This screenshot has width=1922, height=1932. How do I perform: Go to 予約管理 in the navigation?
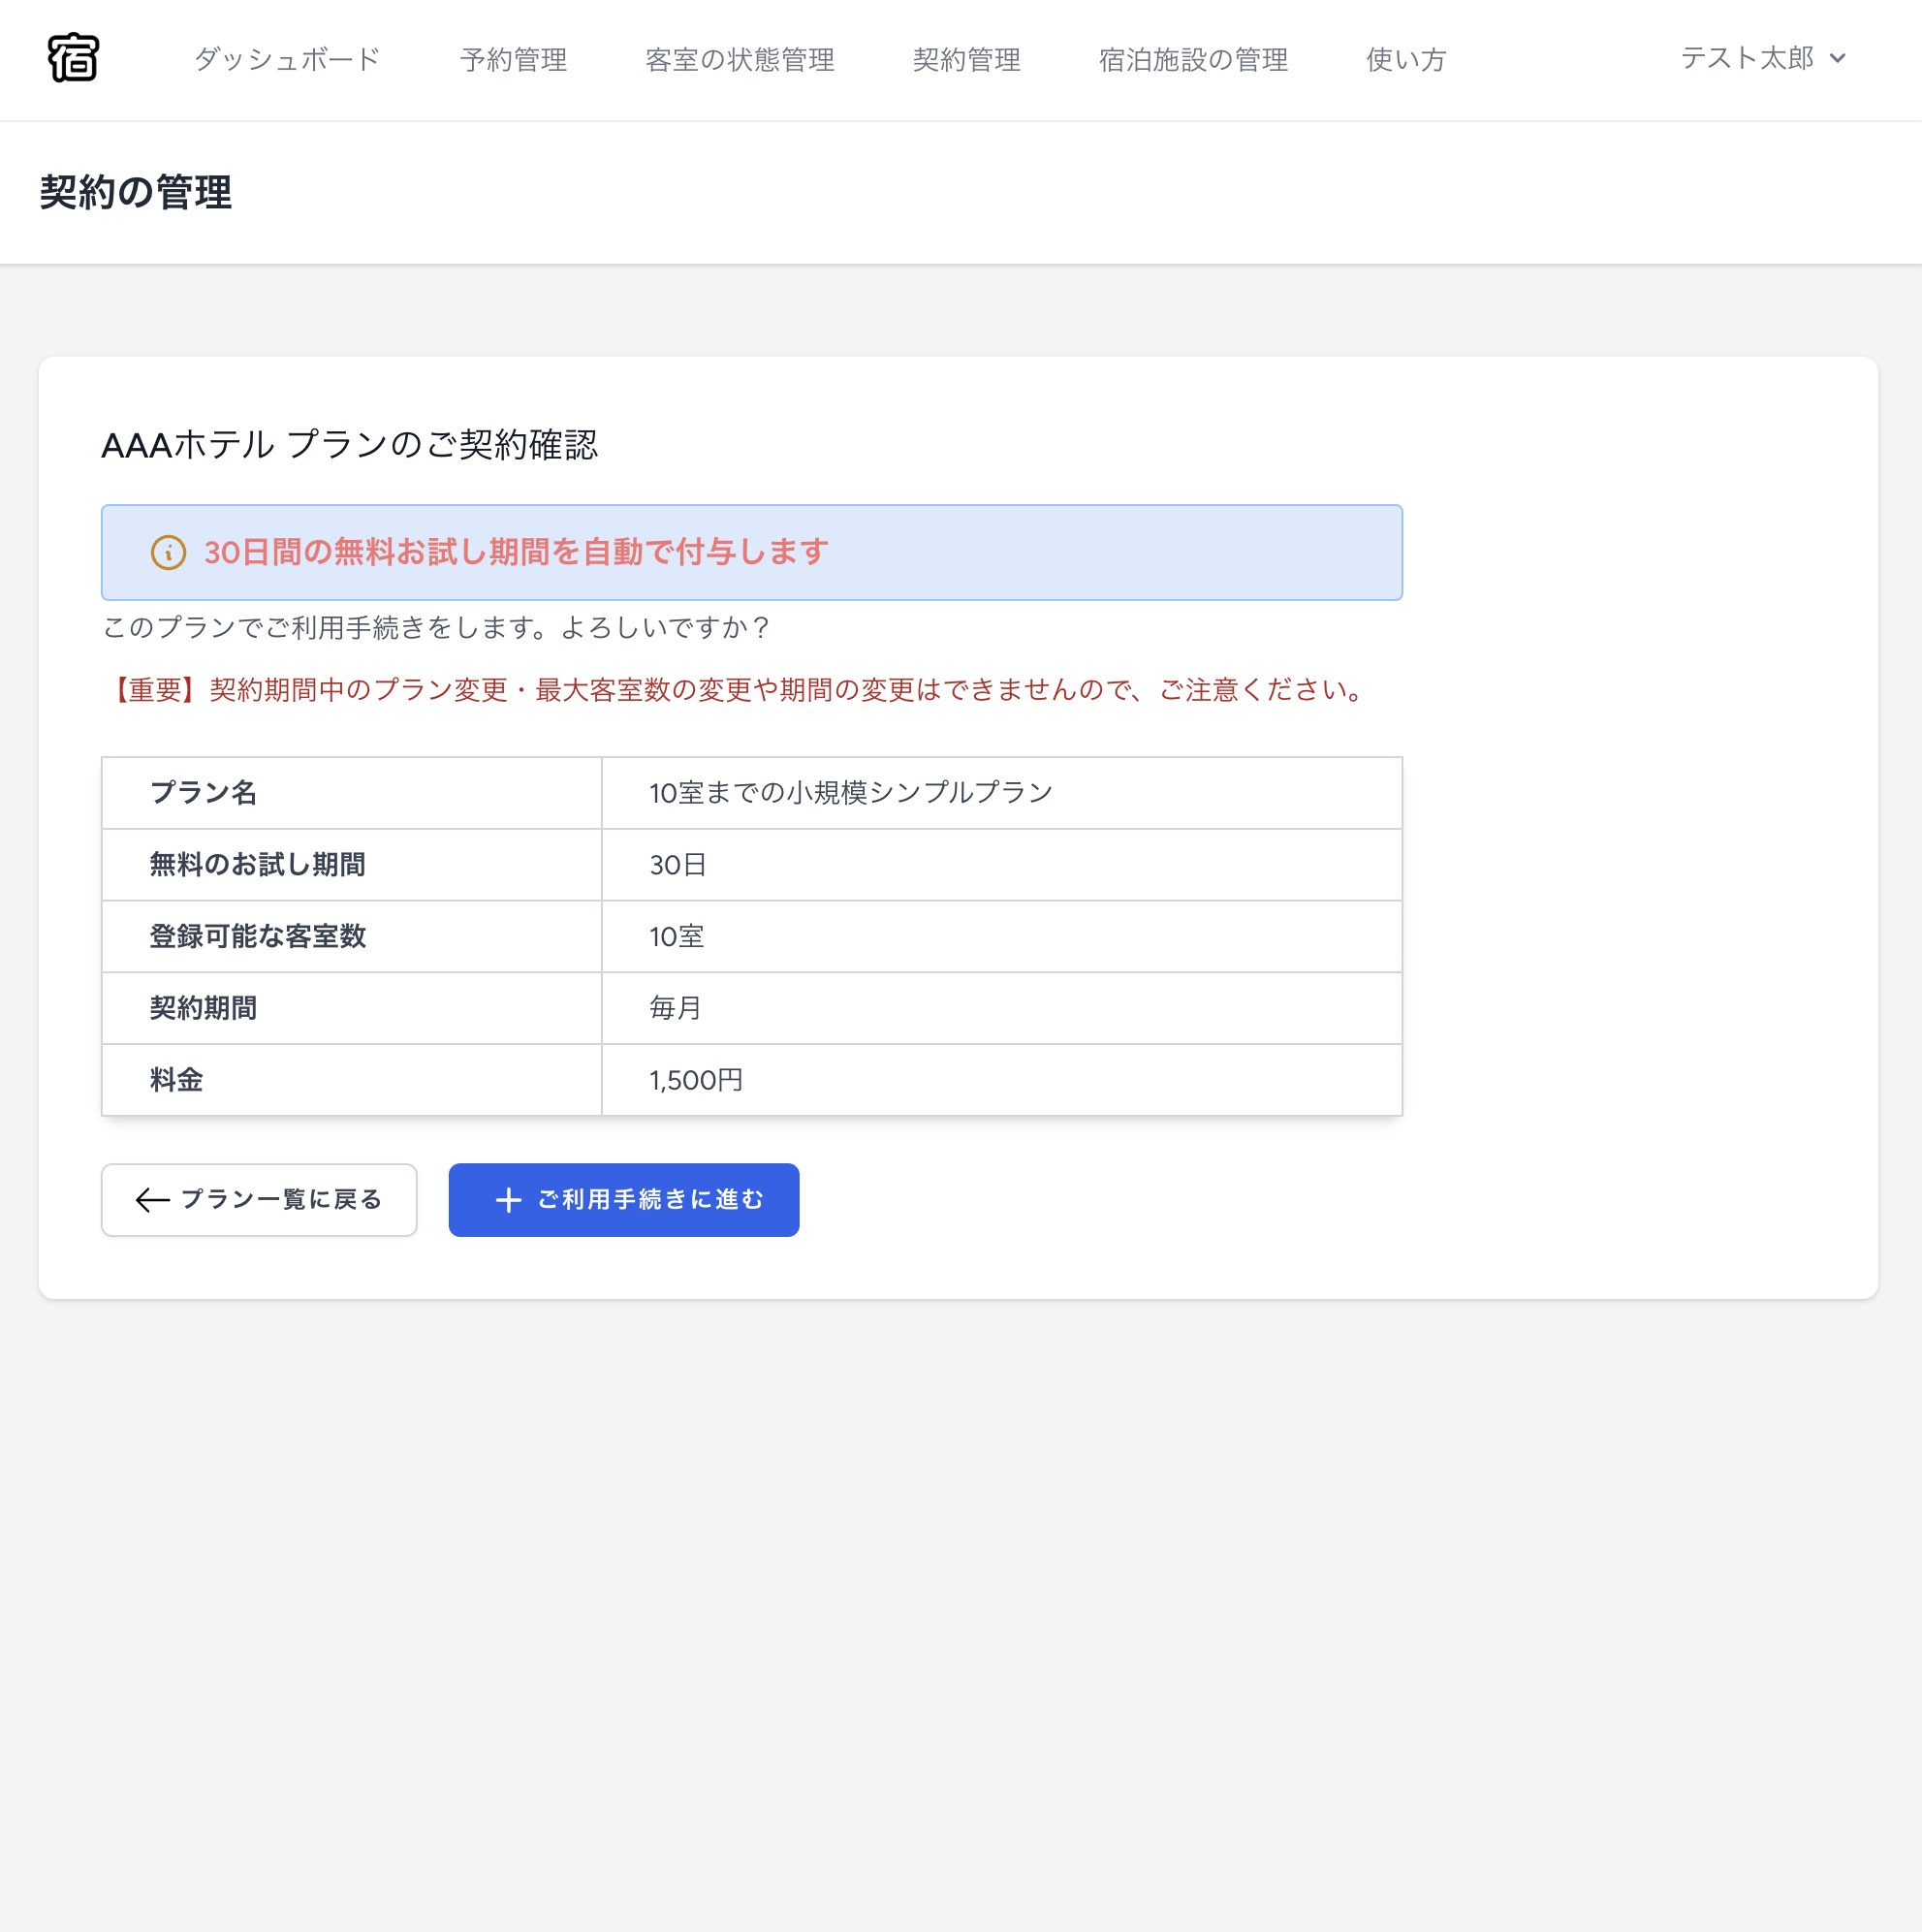[513, 60]
